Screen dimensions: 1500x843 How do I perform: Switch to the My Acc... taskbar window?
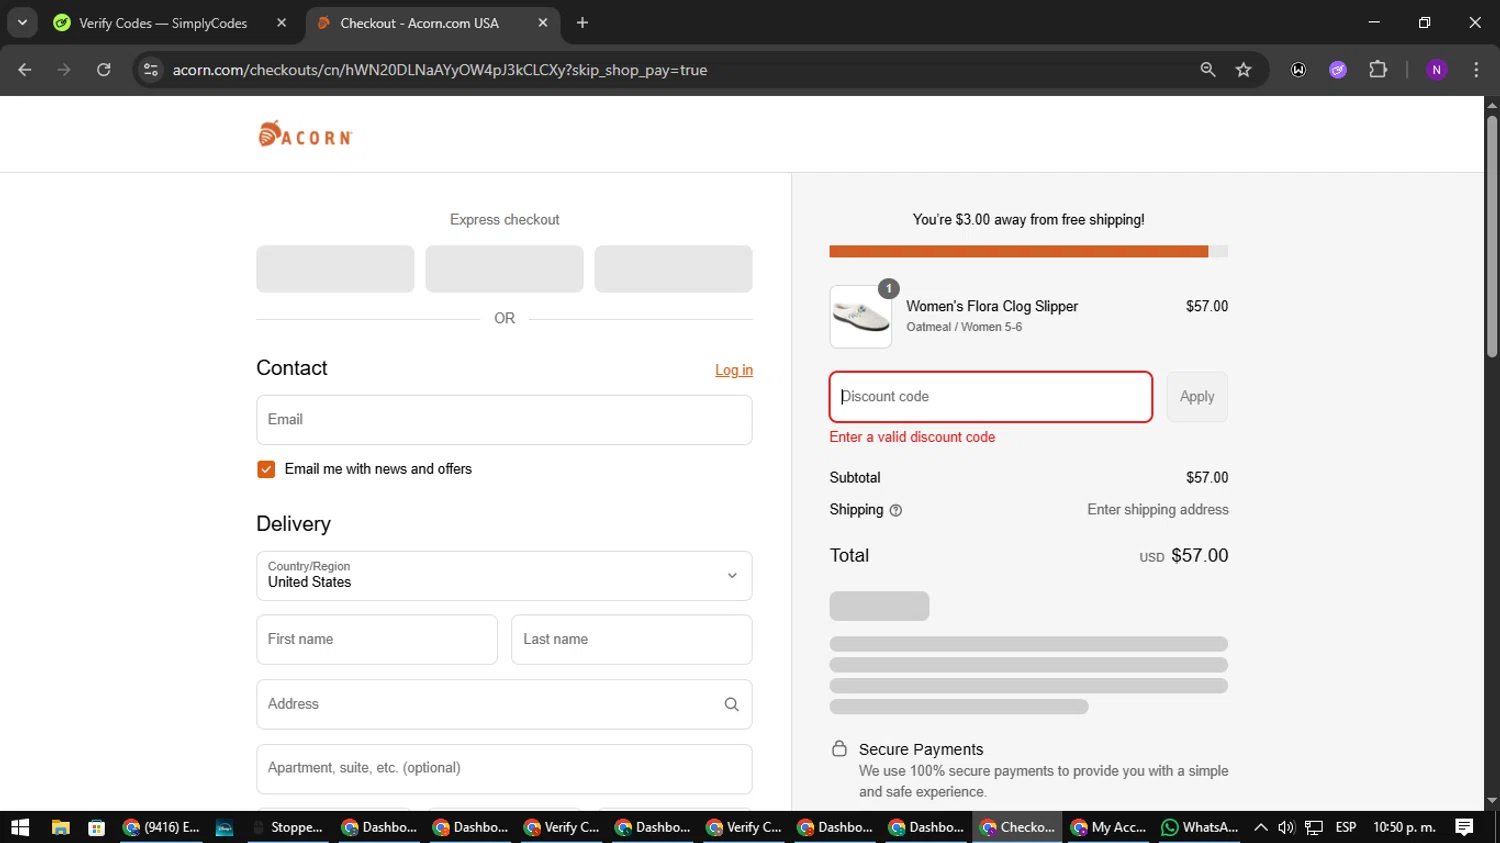click(1109, 827)
